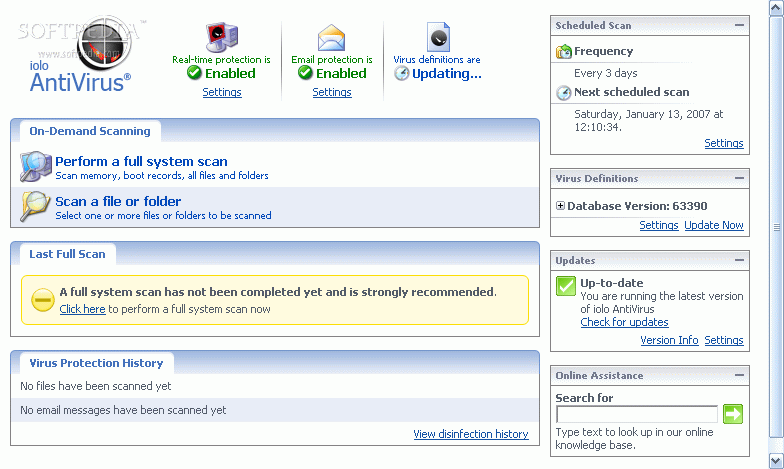
Task: Click the green check next to email Enabled
Action: click(305, 73)
